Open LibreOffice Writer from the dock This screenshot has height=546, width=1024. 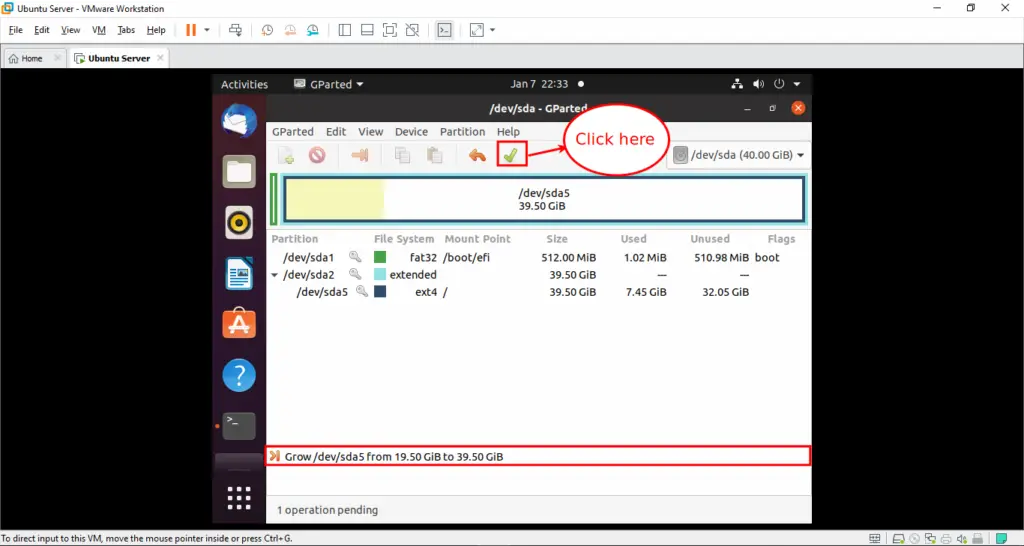pyautogui.click(x=239, y=274)
